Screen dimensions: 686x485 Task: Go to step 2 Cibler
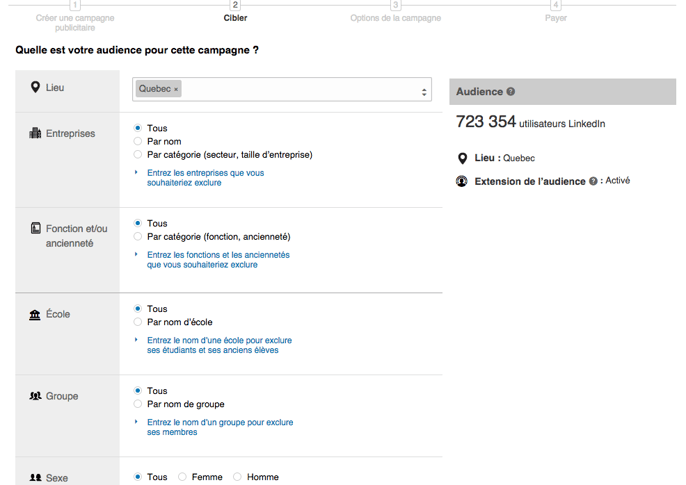[235, 12]
